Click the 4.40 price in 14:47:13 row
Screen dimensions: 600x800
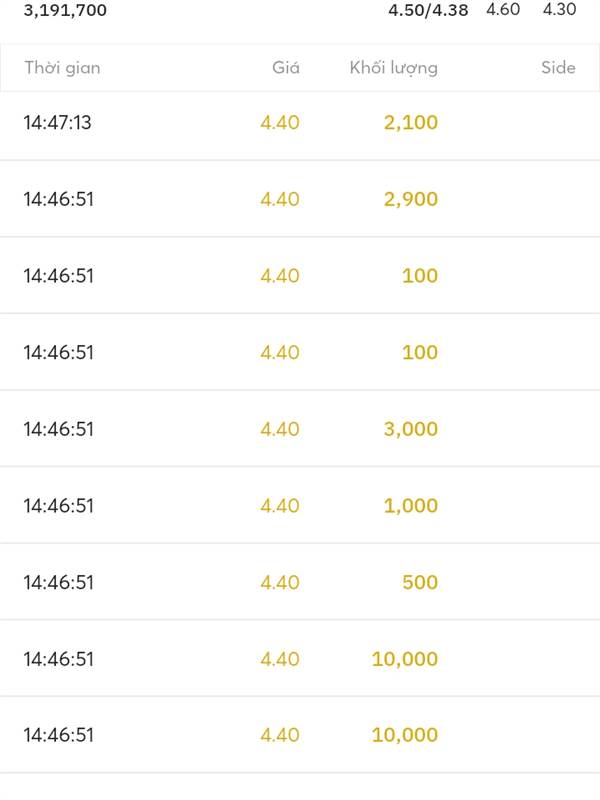(x=280, y=122)
